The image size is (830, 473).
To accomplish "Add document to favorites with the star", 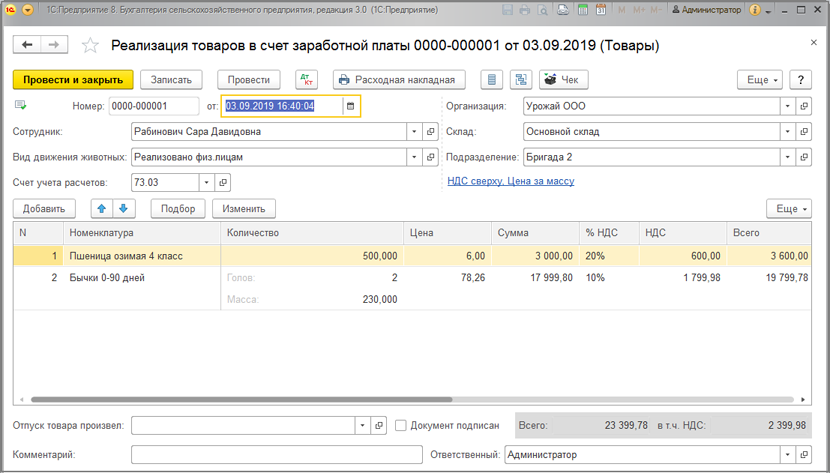I will [90, 46].
